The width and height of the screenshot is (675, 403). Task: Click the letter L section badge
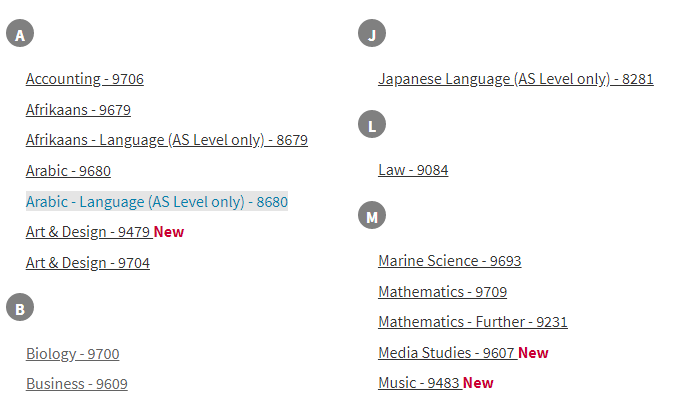click(x=372, y=124)
